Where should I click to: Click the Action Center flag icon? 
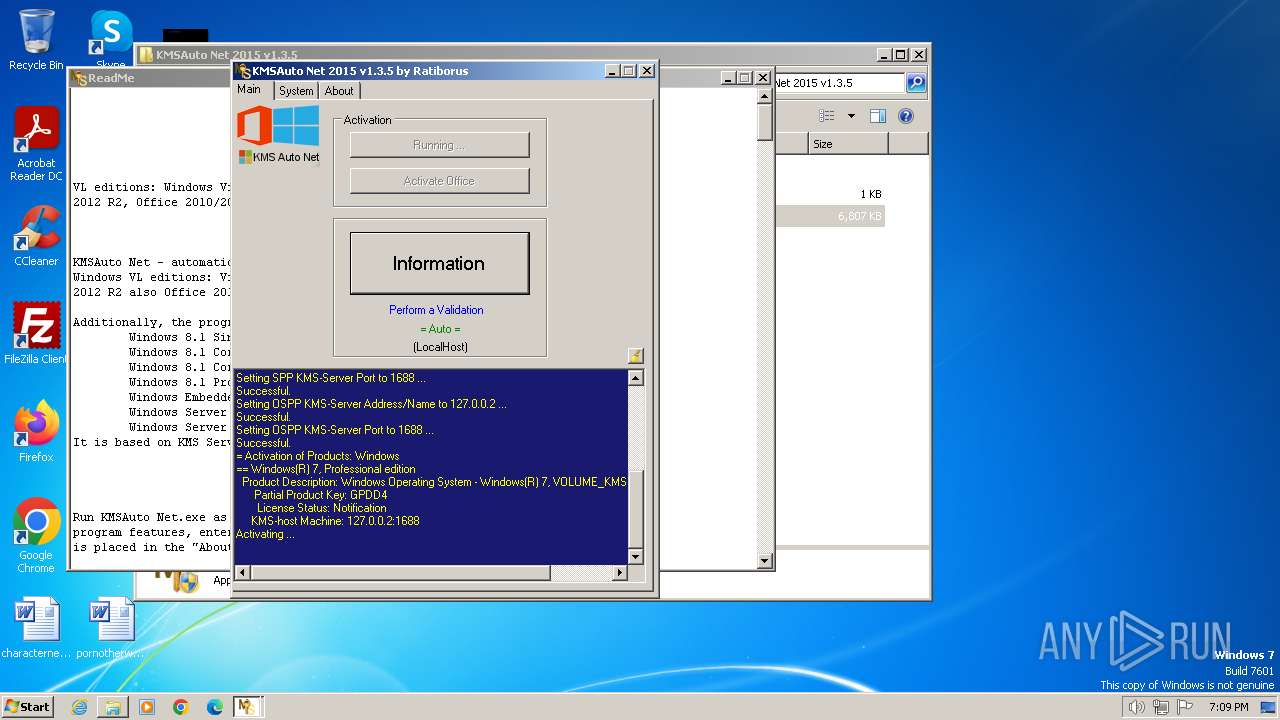[1185, 707]
